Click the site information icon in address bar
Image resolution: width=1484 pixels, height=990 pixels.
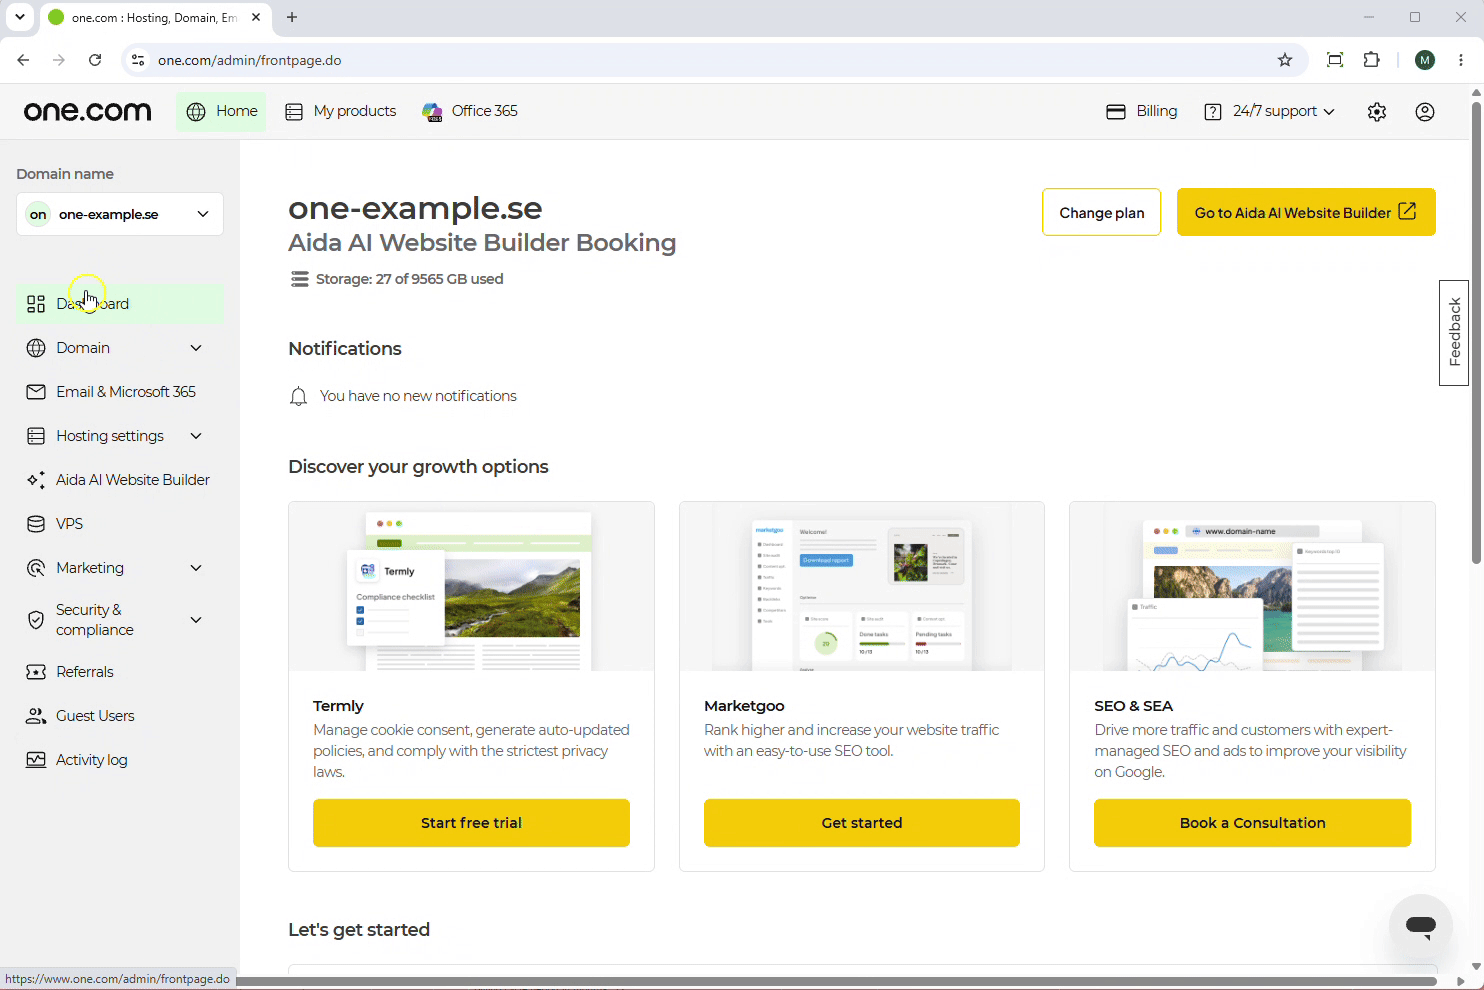click(138, 60)
